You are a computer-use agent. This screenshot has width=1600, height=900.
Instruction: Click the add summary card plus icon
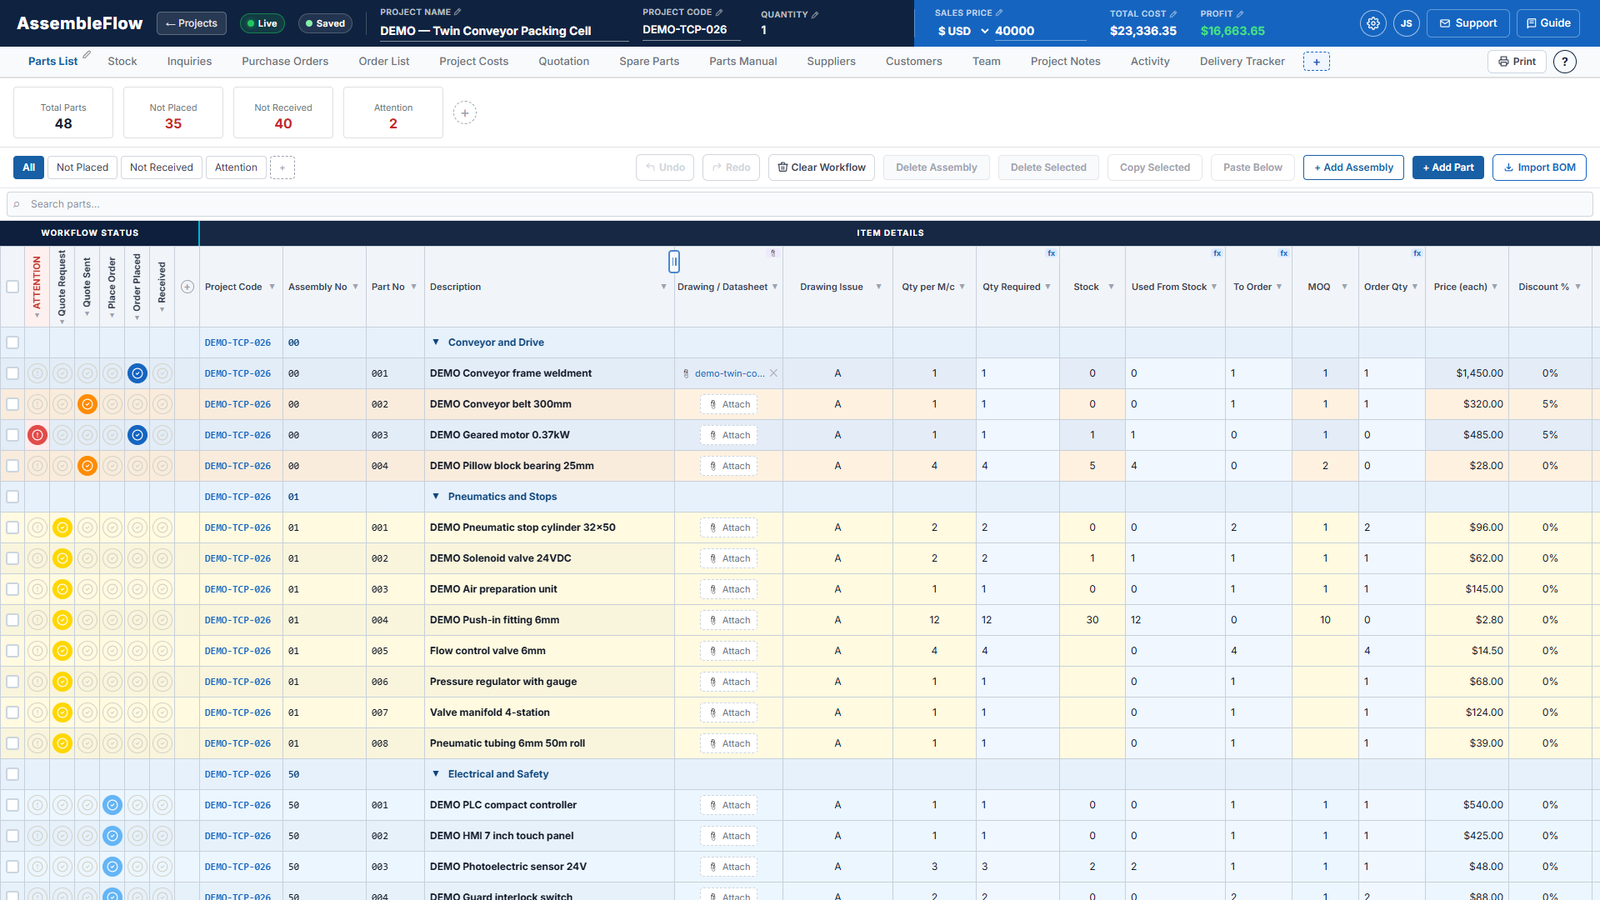pos(465,113)
